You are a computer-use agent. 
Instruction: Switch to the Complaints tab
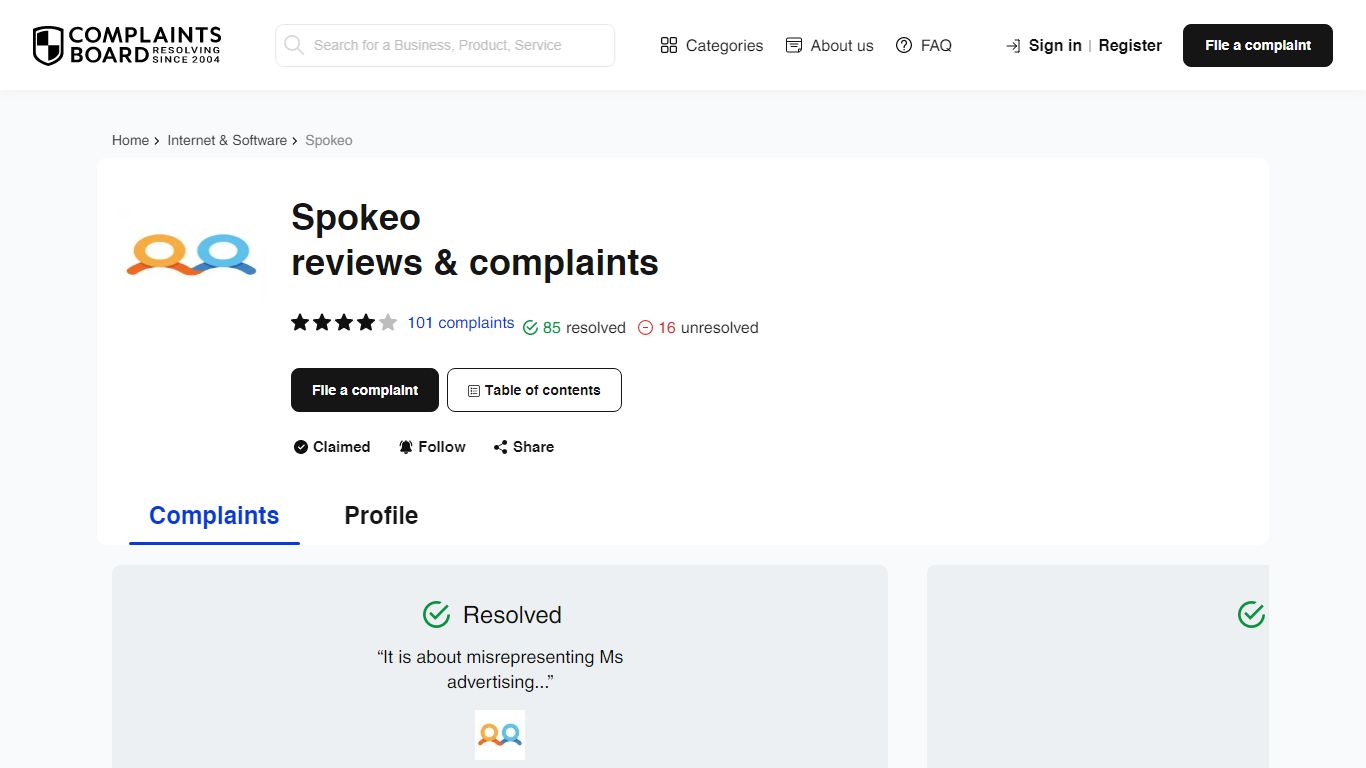click(214, 516)
